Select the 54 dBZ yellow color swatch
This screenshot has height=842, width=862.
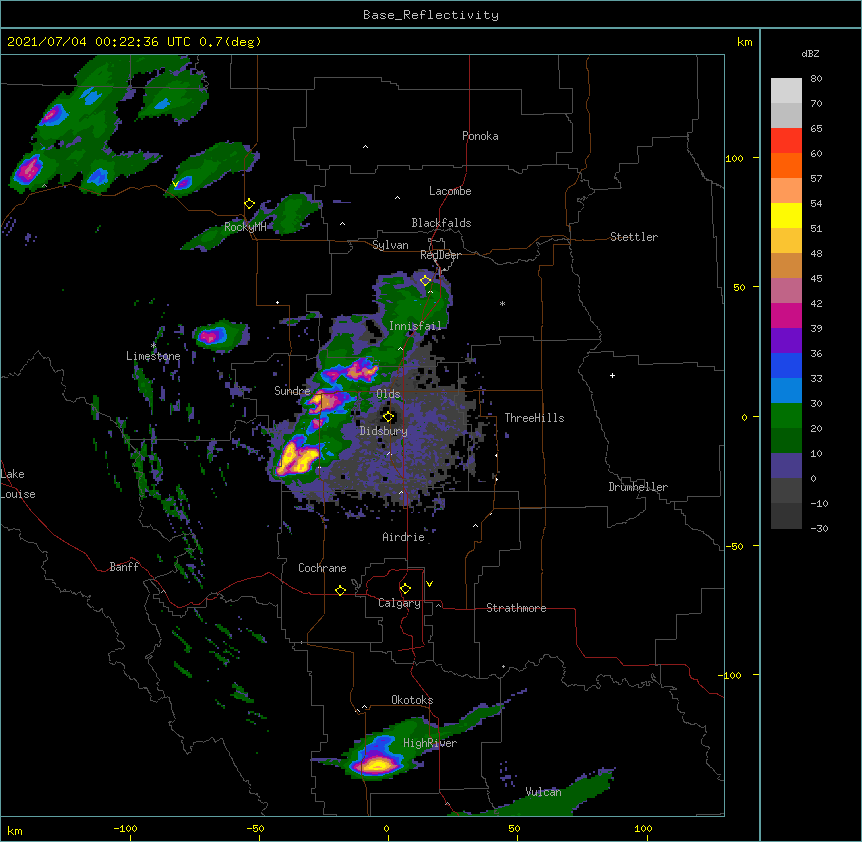[x=786, y=215]
